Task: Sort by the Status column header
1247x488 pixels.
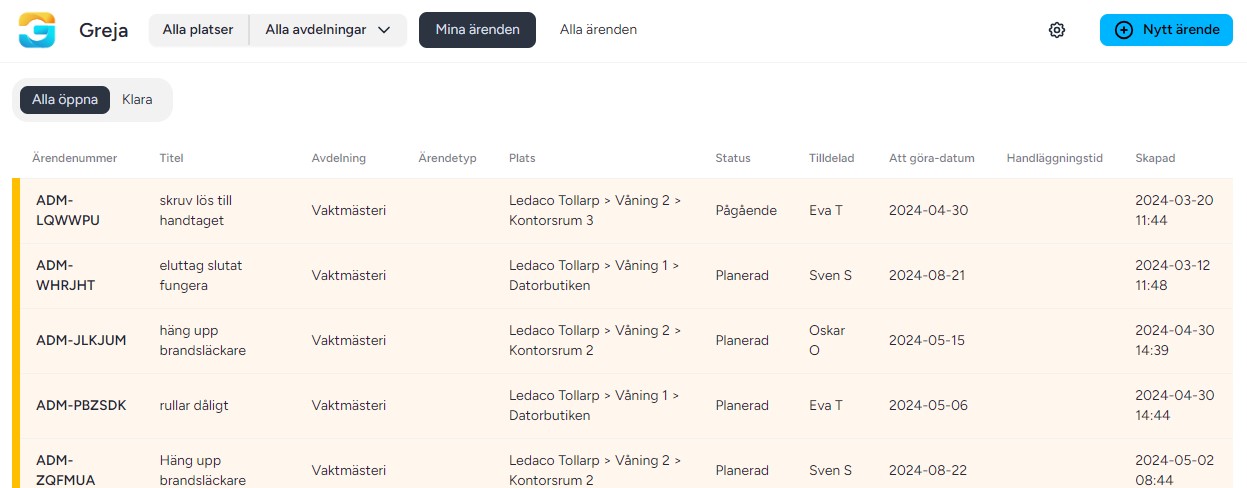Action: click(732, 158)
